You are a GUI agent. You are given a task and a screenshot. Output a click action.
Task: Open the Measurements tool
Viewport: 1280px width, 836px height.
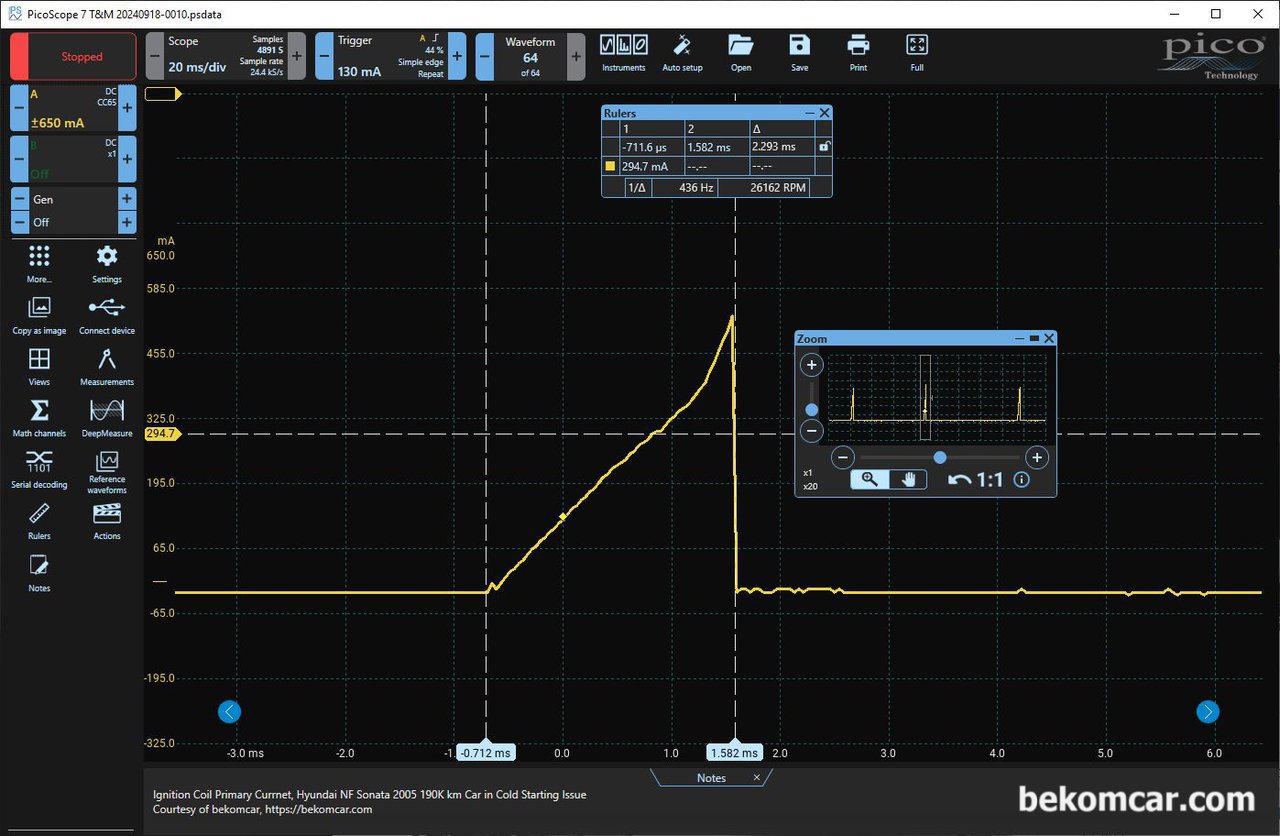pyautogui.click(x=107, y=366)
